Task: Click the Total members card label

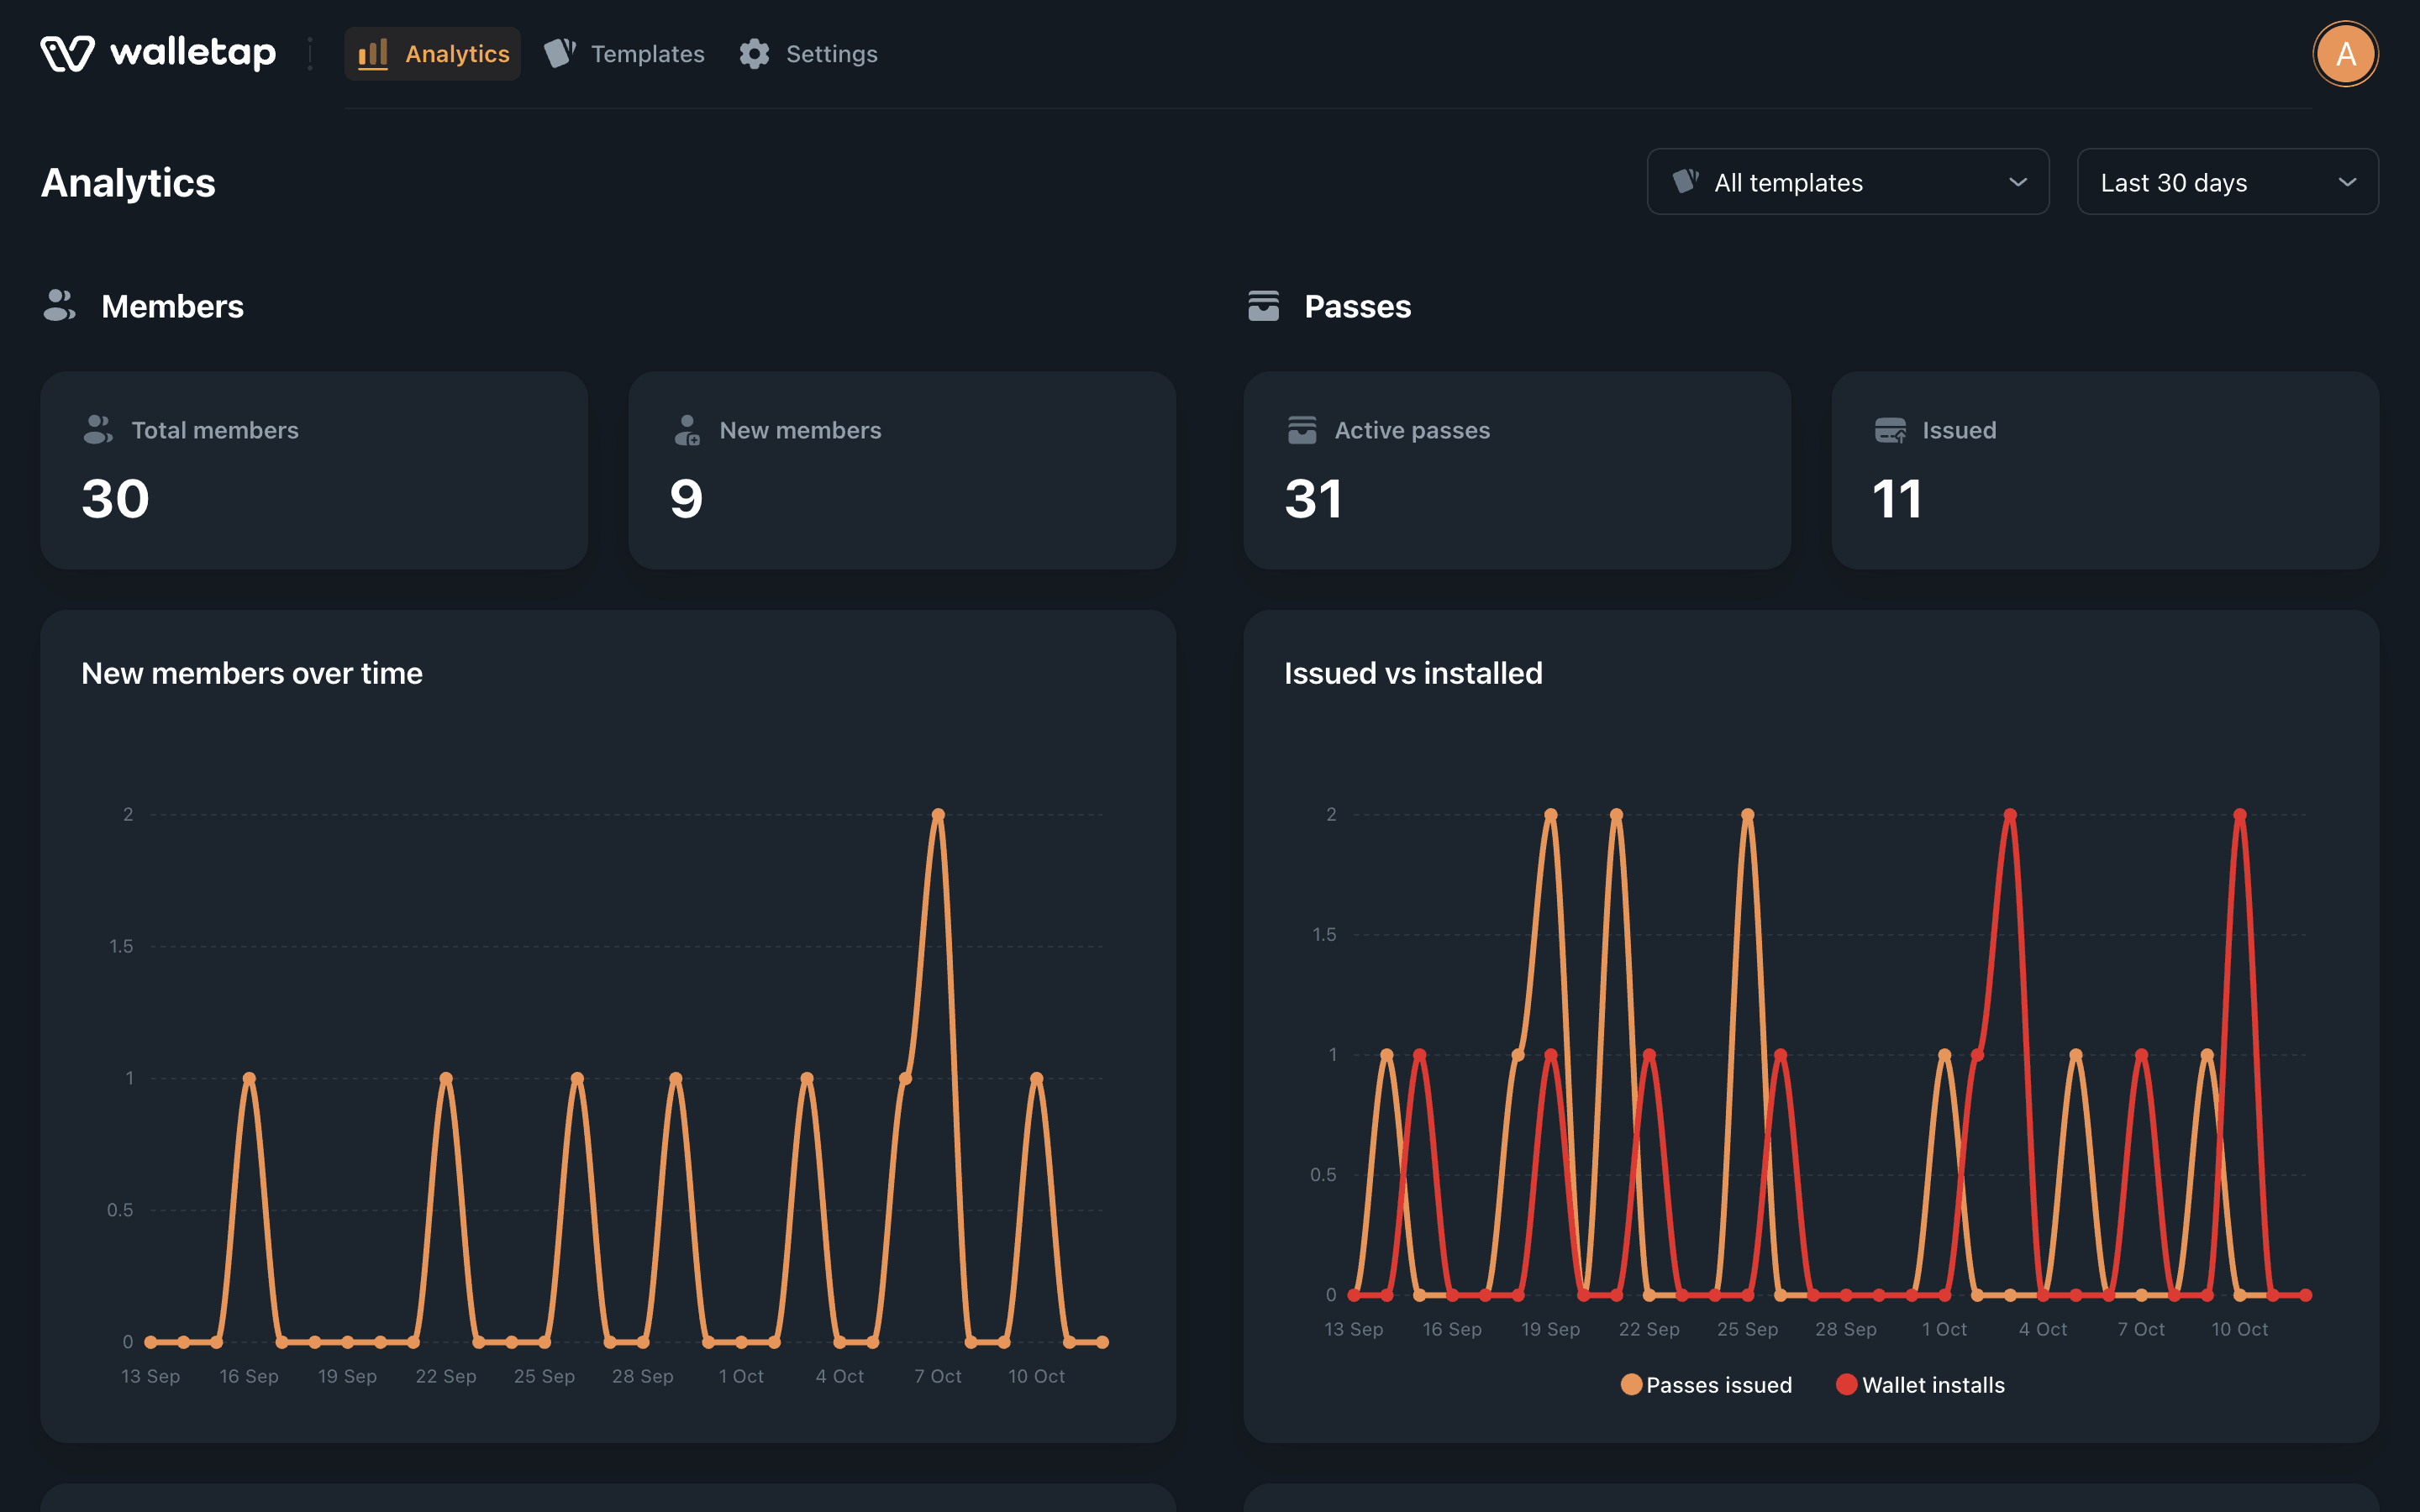Action: 215,430
